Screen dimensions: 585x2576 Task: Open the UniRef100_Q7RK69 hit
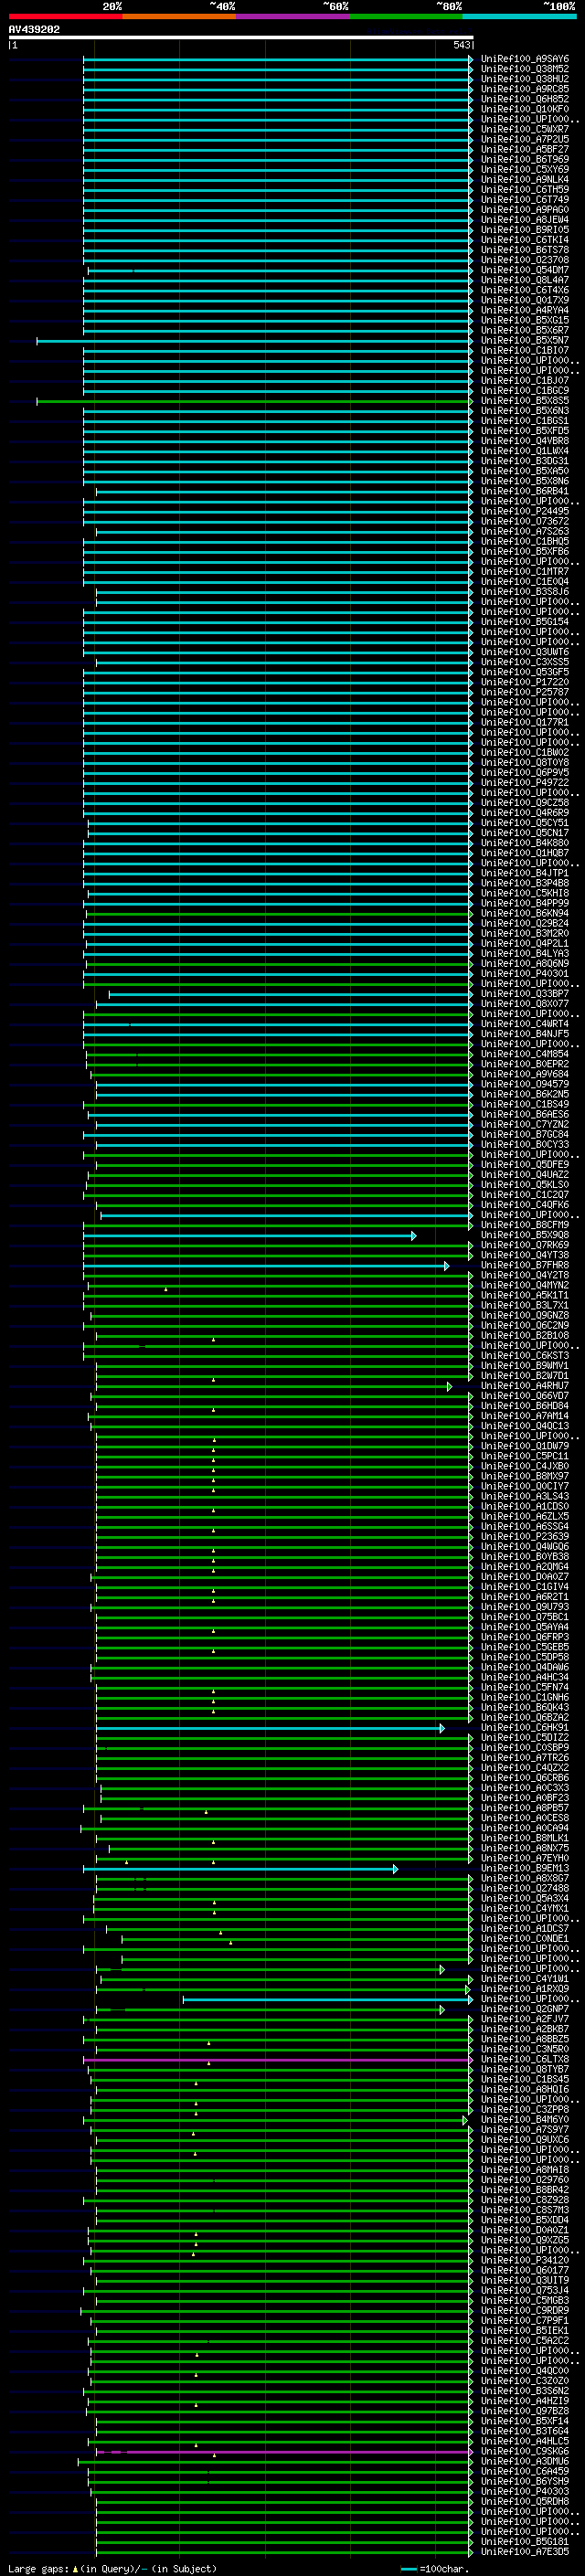[x=525, y=1245]
